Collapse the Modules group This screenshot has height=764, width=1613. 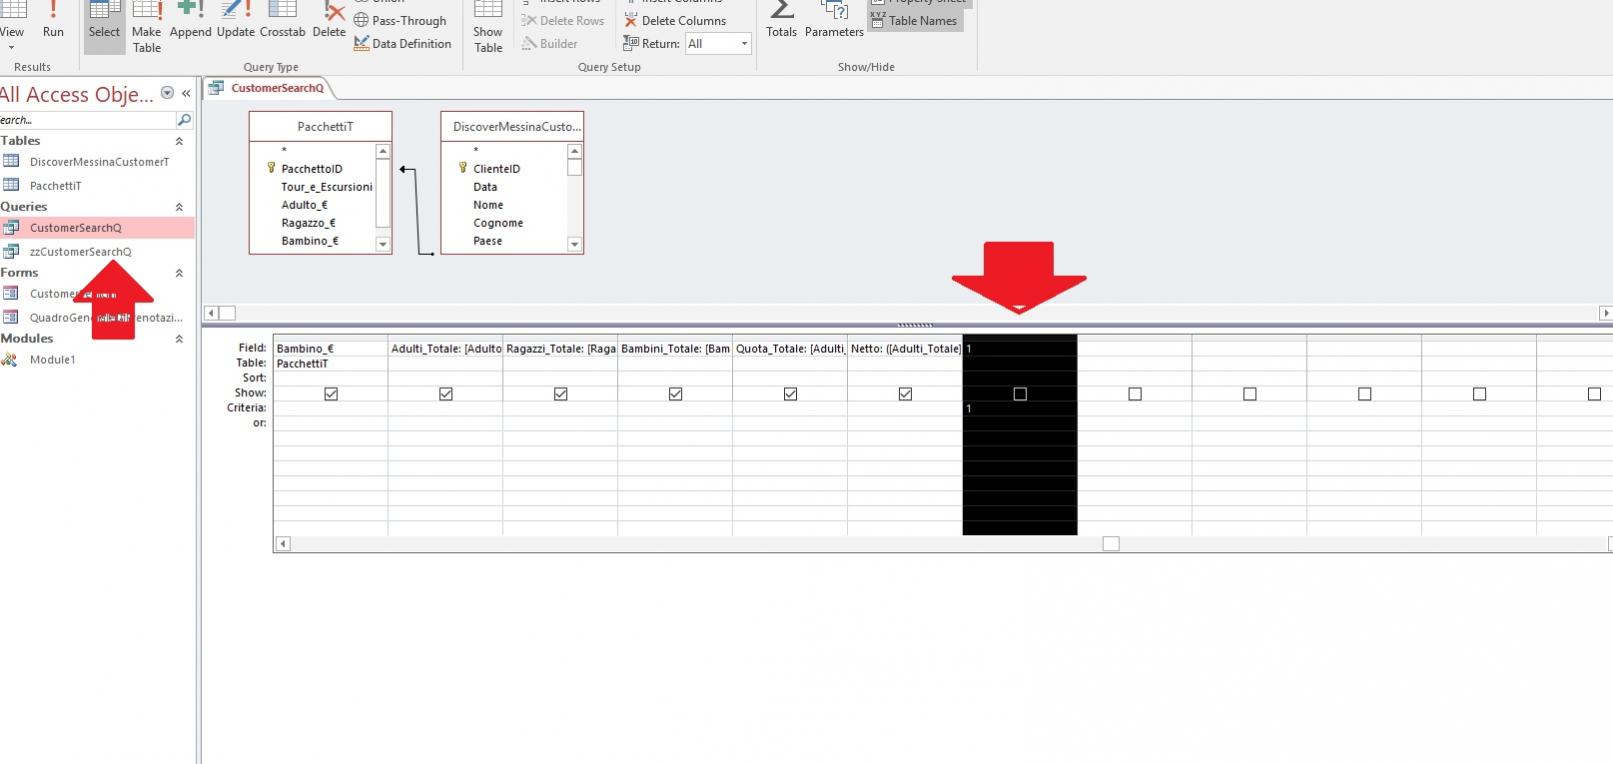point(179,339)
